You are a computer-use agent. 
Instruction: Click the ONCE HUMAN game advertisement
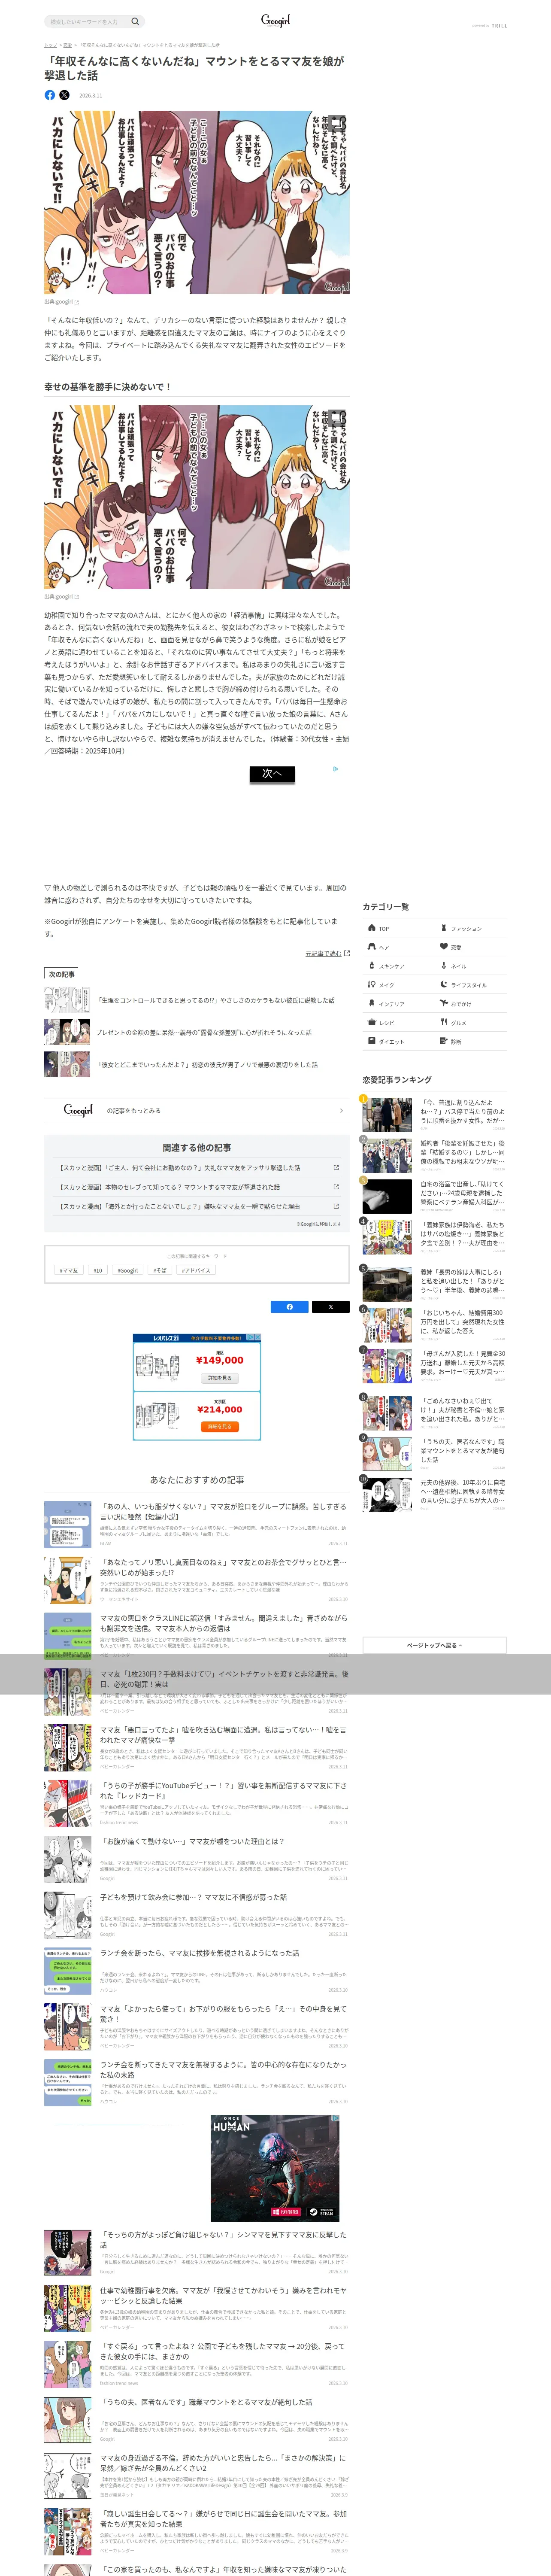point(275,2168)
